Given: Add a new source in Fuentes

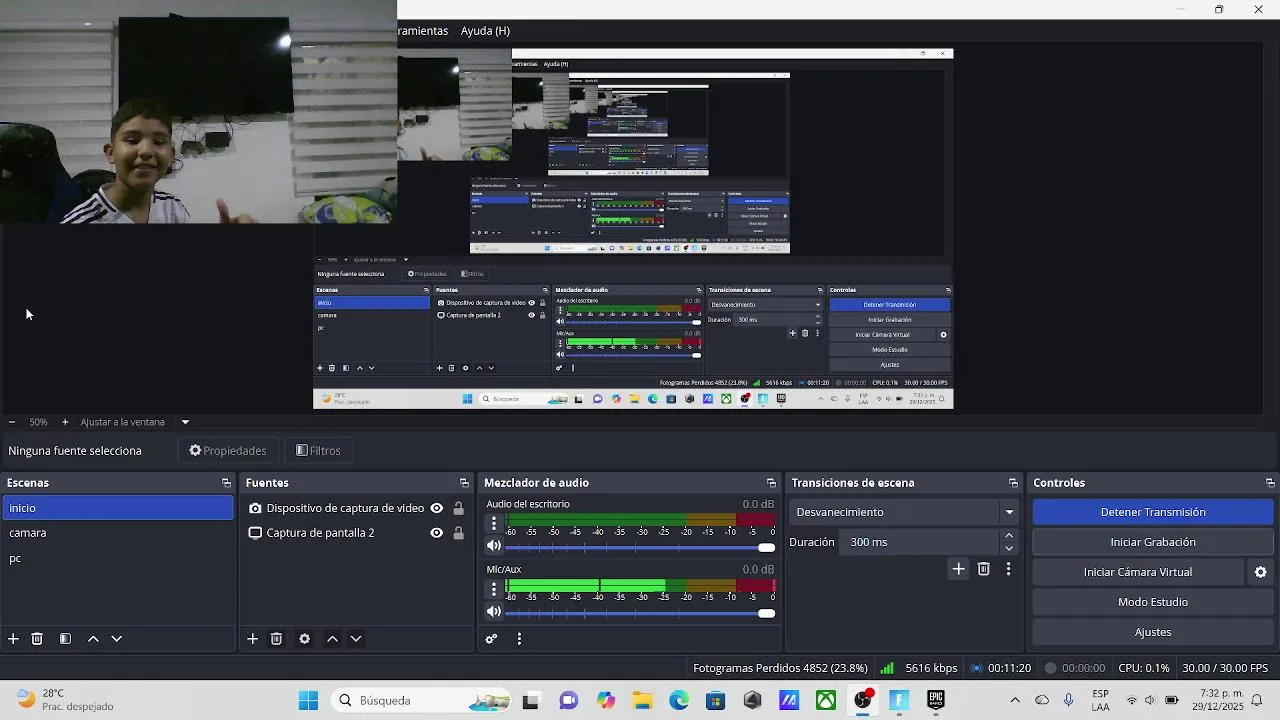Looking at the screenshot, I should [253, 639].
